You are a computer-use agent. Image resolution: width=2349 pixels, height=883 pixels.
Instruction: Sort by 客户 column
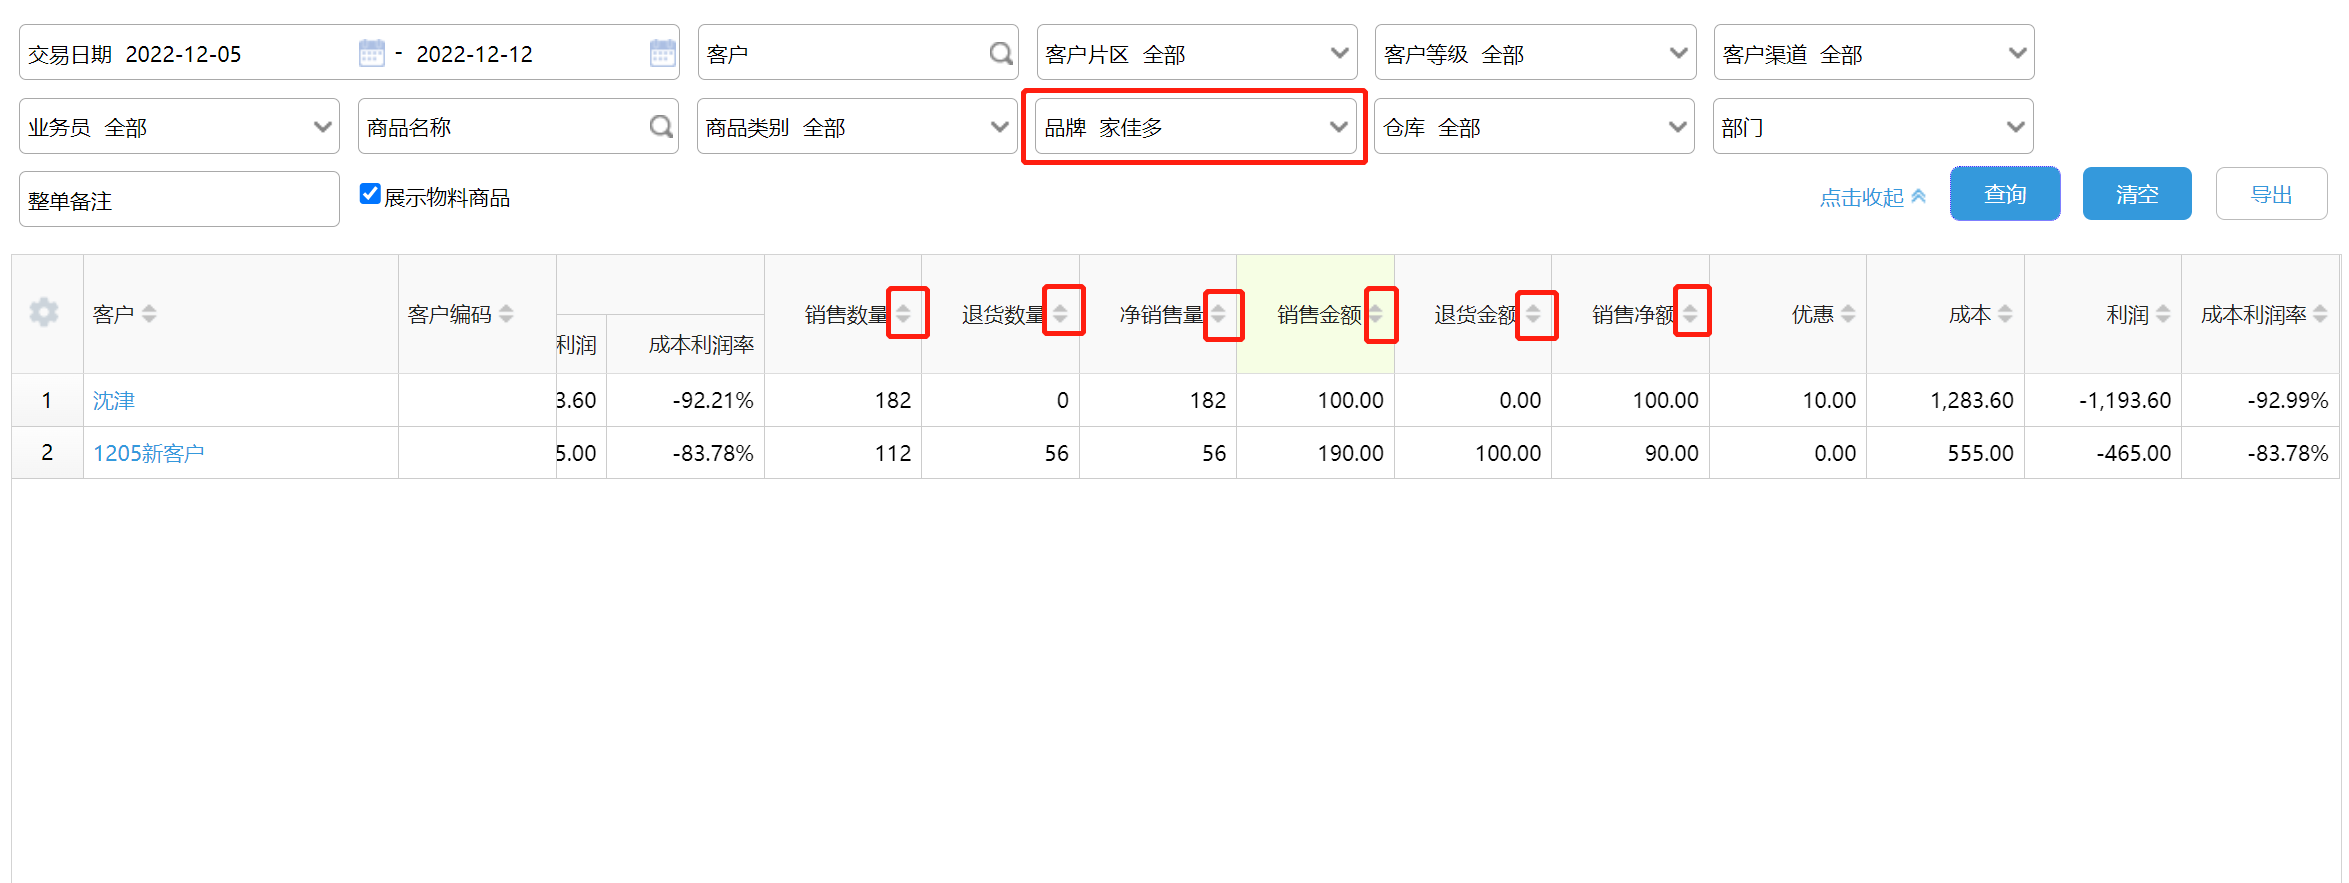tap(149, 314)
